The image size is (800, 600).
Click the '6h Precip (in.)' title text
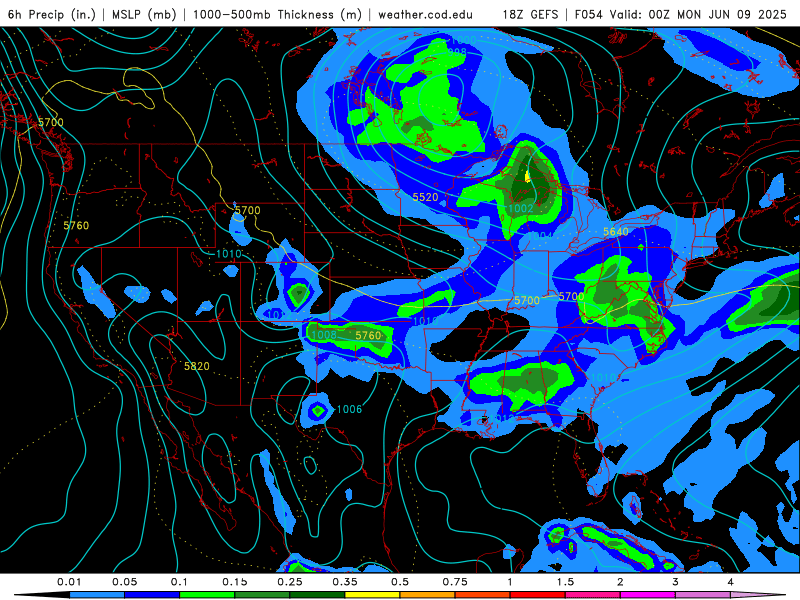(52, 14)
